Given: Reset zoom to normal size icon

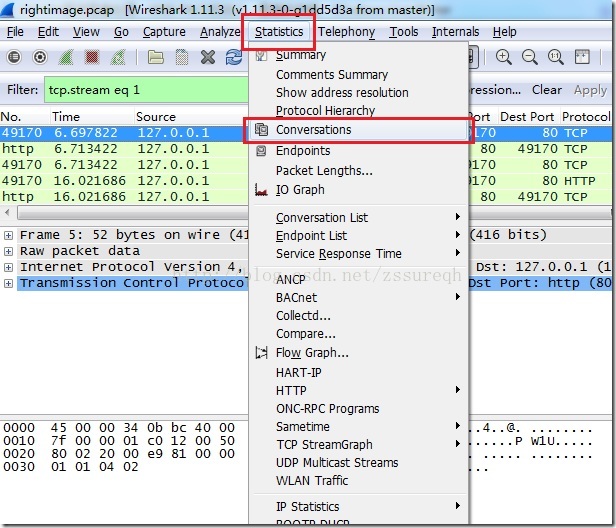Looking at the screenshot, I should pyautogui.click(x=556, y=57).
